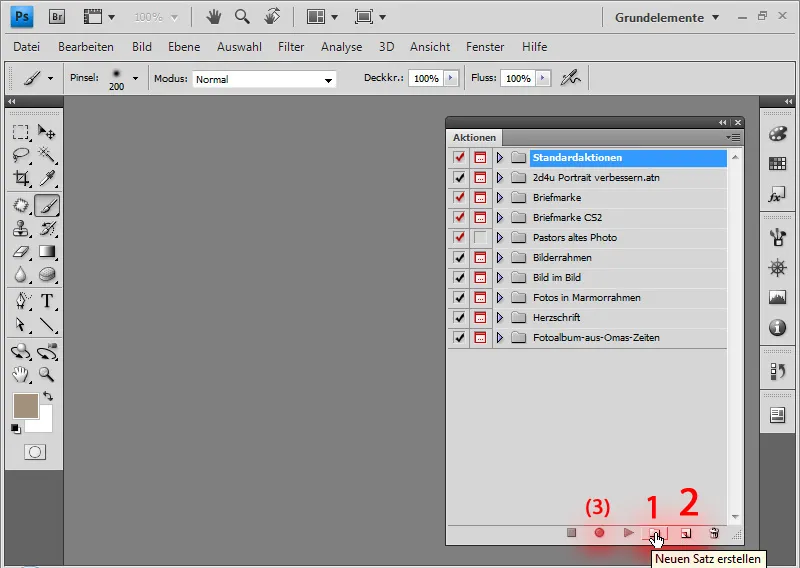The height and width of the screenshot is (568, 800).
Task: Select the 3D Rotate tool
Action: (20, 351)
